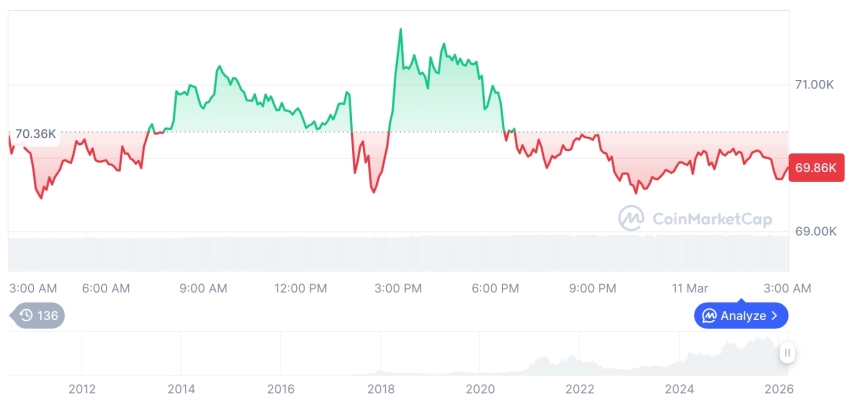Screen dimensions: 860x401
Task: Open the Analyze chart button
Action: pyautogui.click(x=741, y=316)
